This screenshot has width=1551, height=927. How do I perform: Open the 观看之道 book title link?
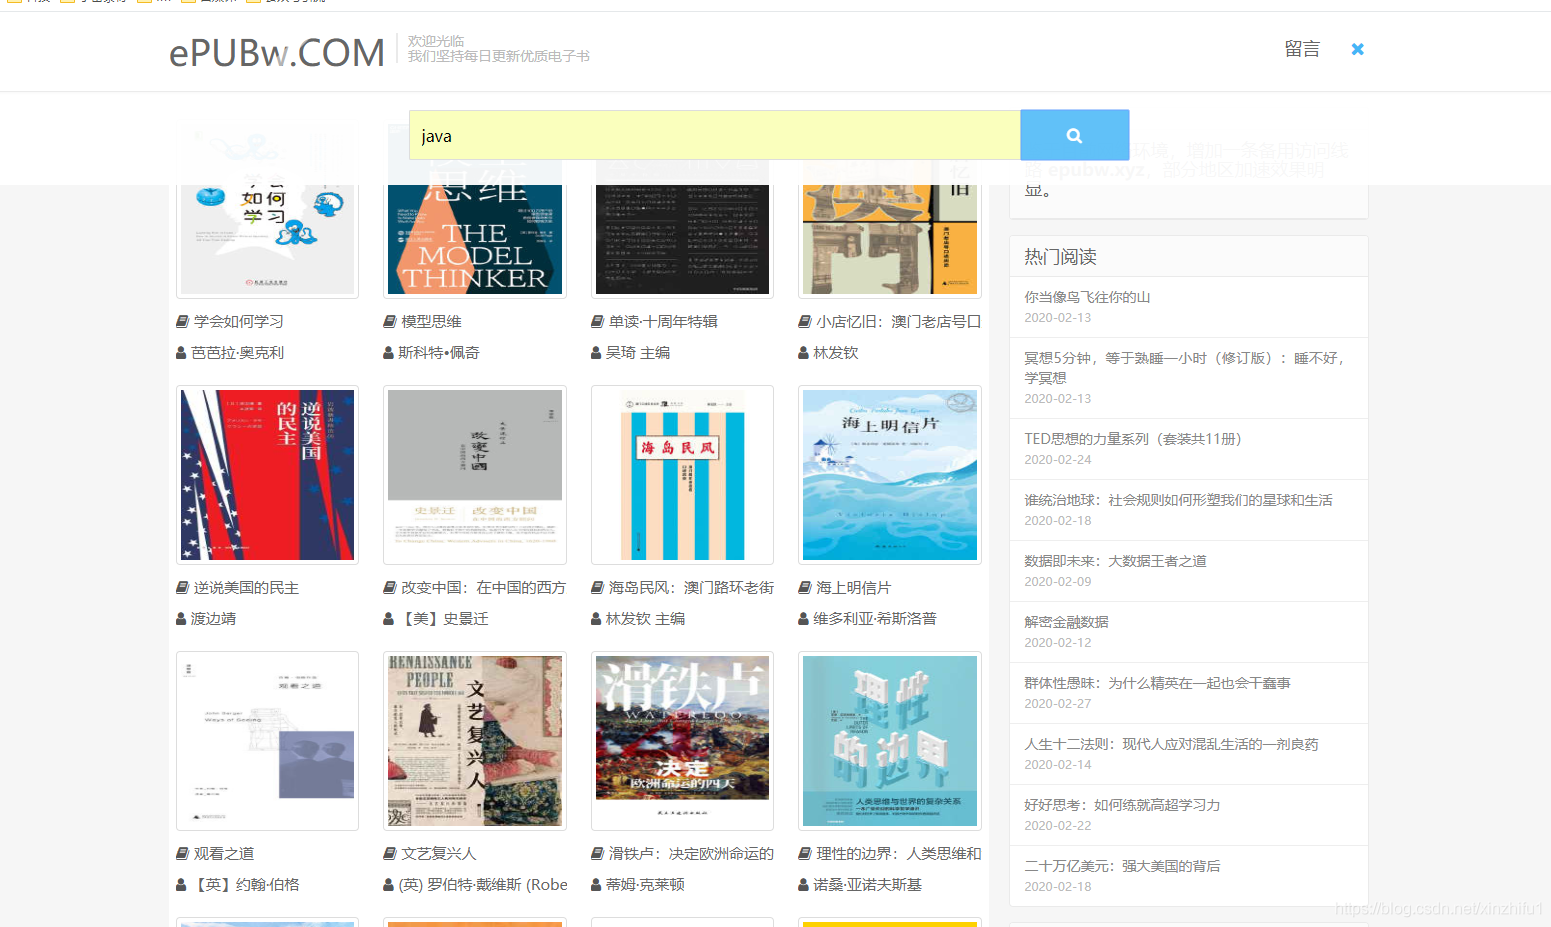pyautogui.click(x=224, y=854)
